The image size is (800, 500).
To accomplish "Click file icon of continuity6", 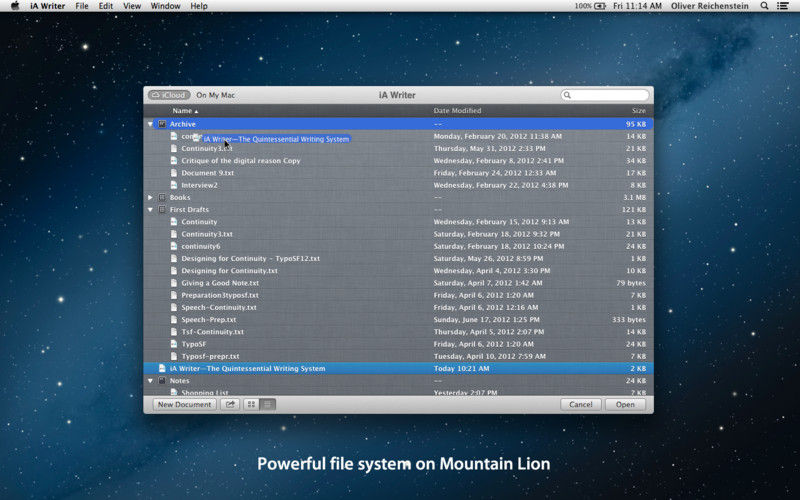I will [x=173, y=246].
